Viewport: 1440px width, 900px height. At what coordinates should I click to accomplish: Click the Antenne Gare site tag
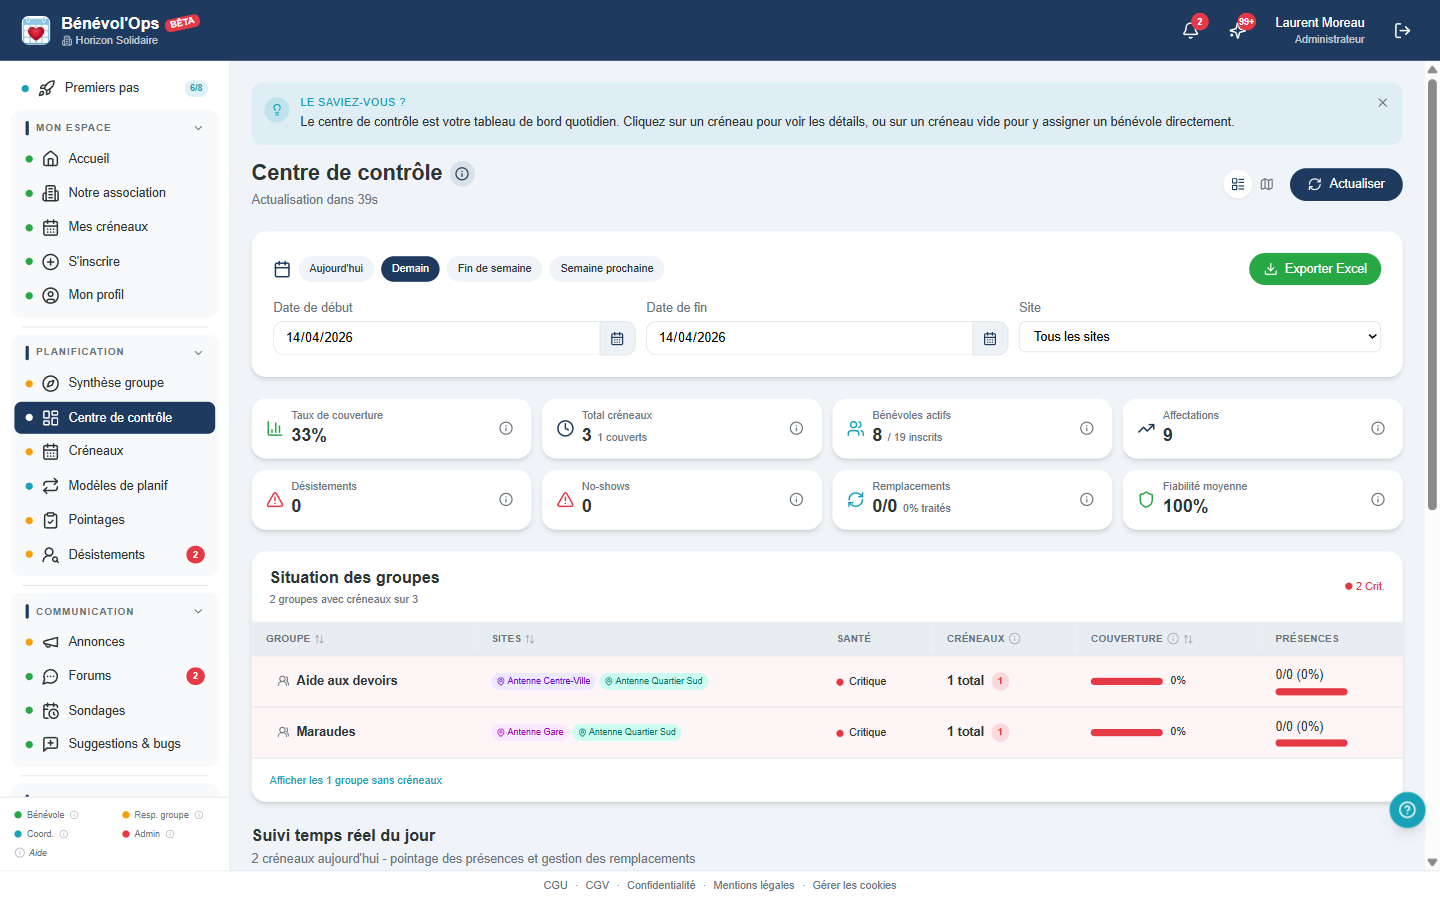pos(530,732)
